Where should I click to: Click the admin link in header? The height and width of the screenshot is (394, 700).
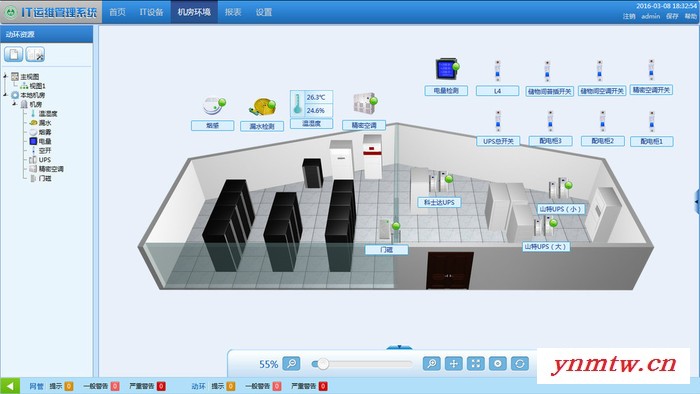pos(650,16)
